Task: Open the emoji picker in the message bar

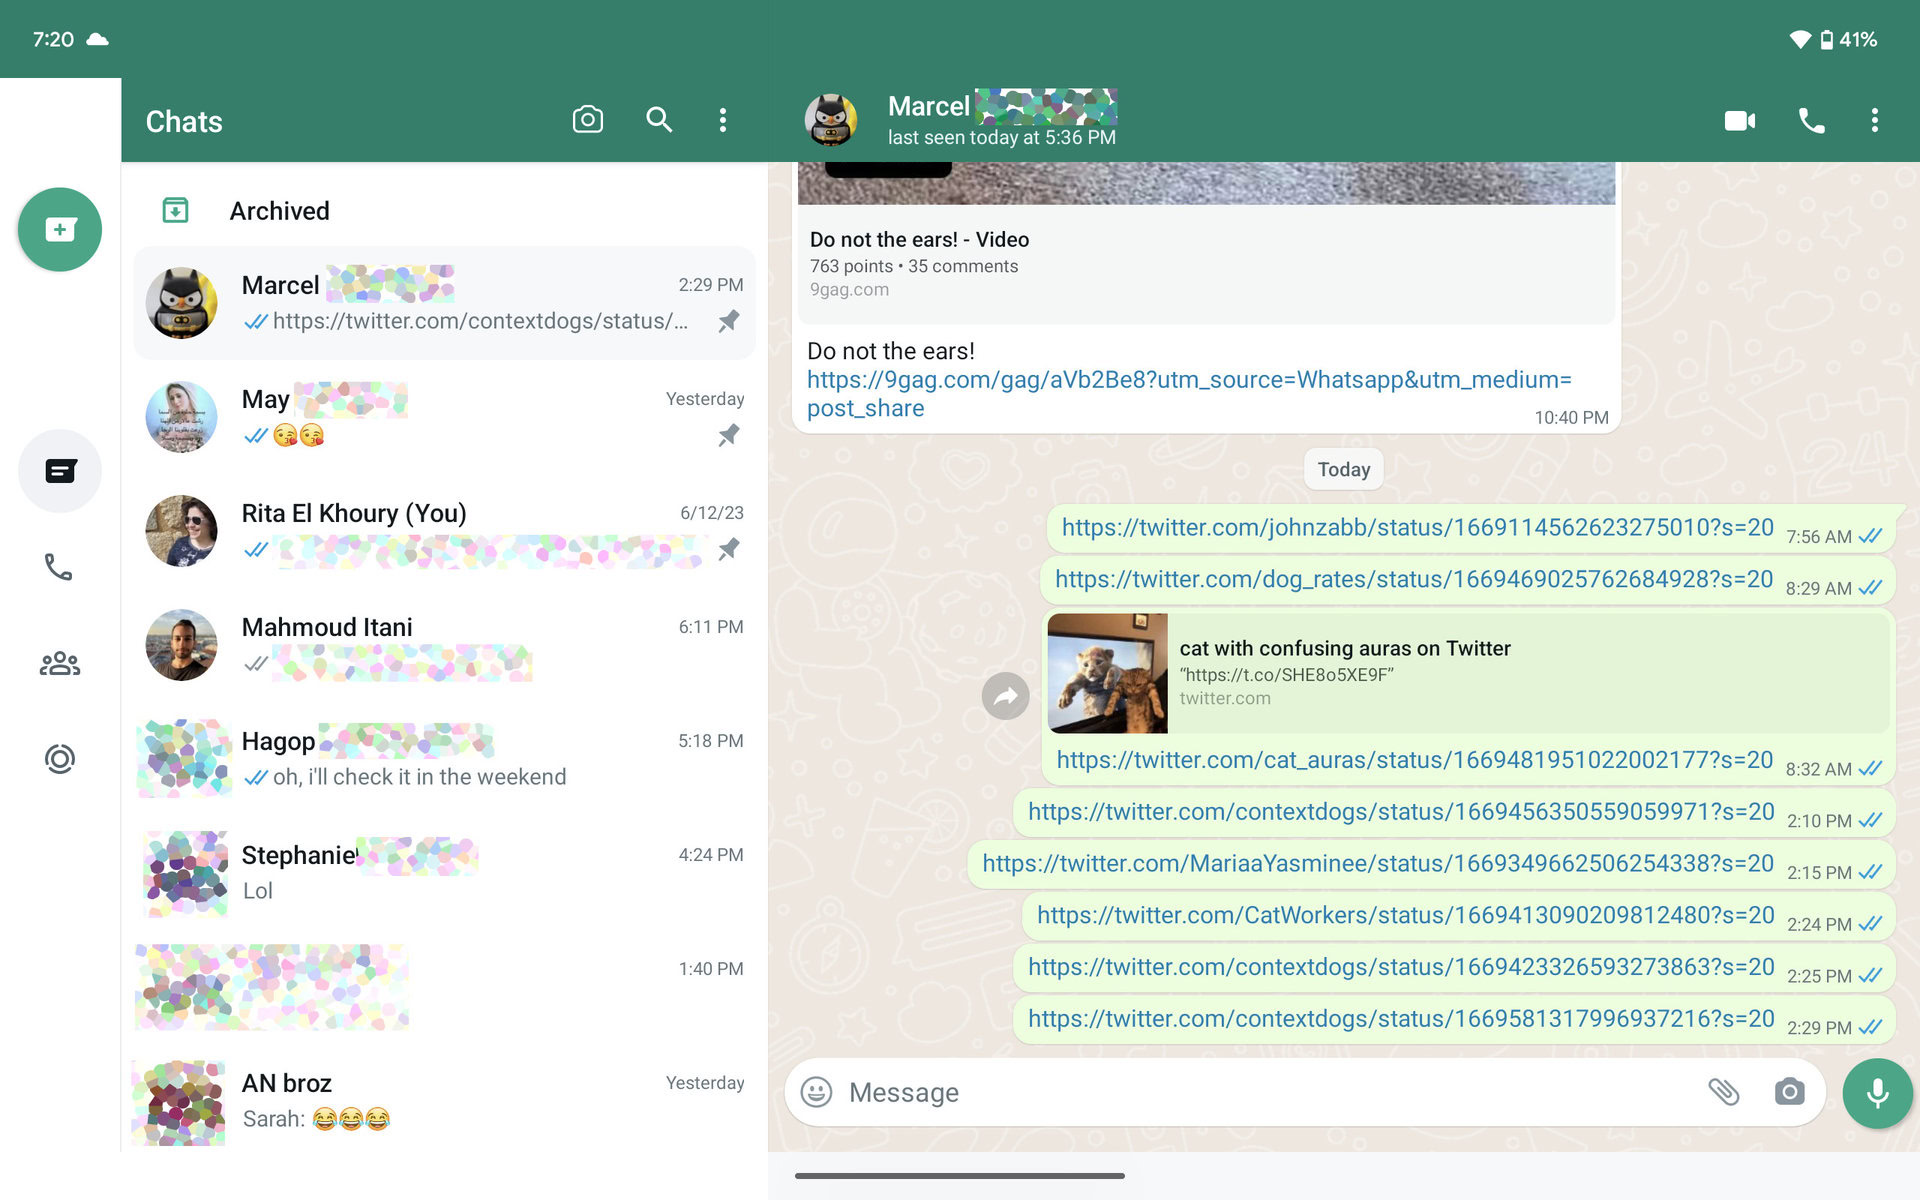Action: click(x=818, y=1092)
